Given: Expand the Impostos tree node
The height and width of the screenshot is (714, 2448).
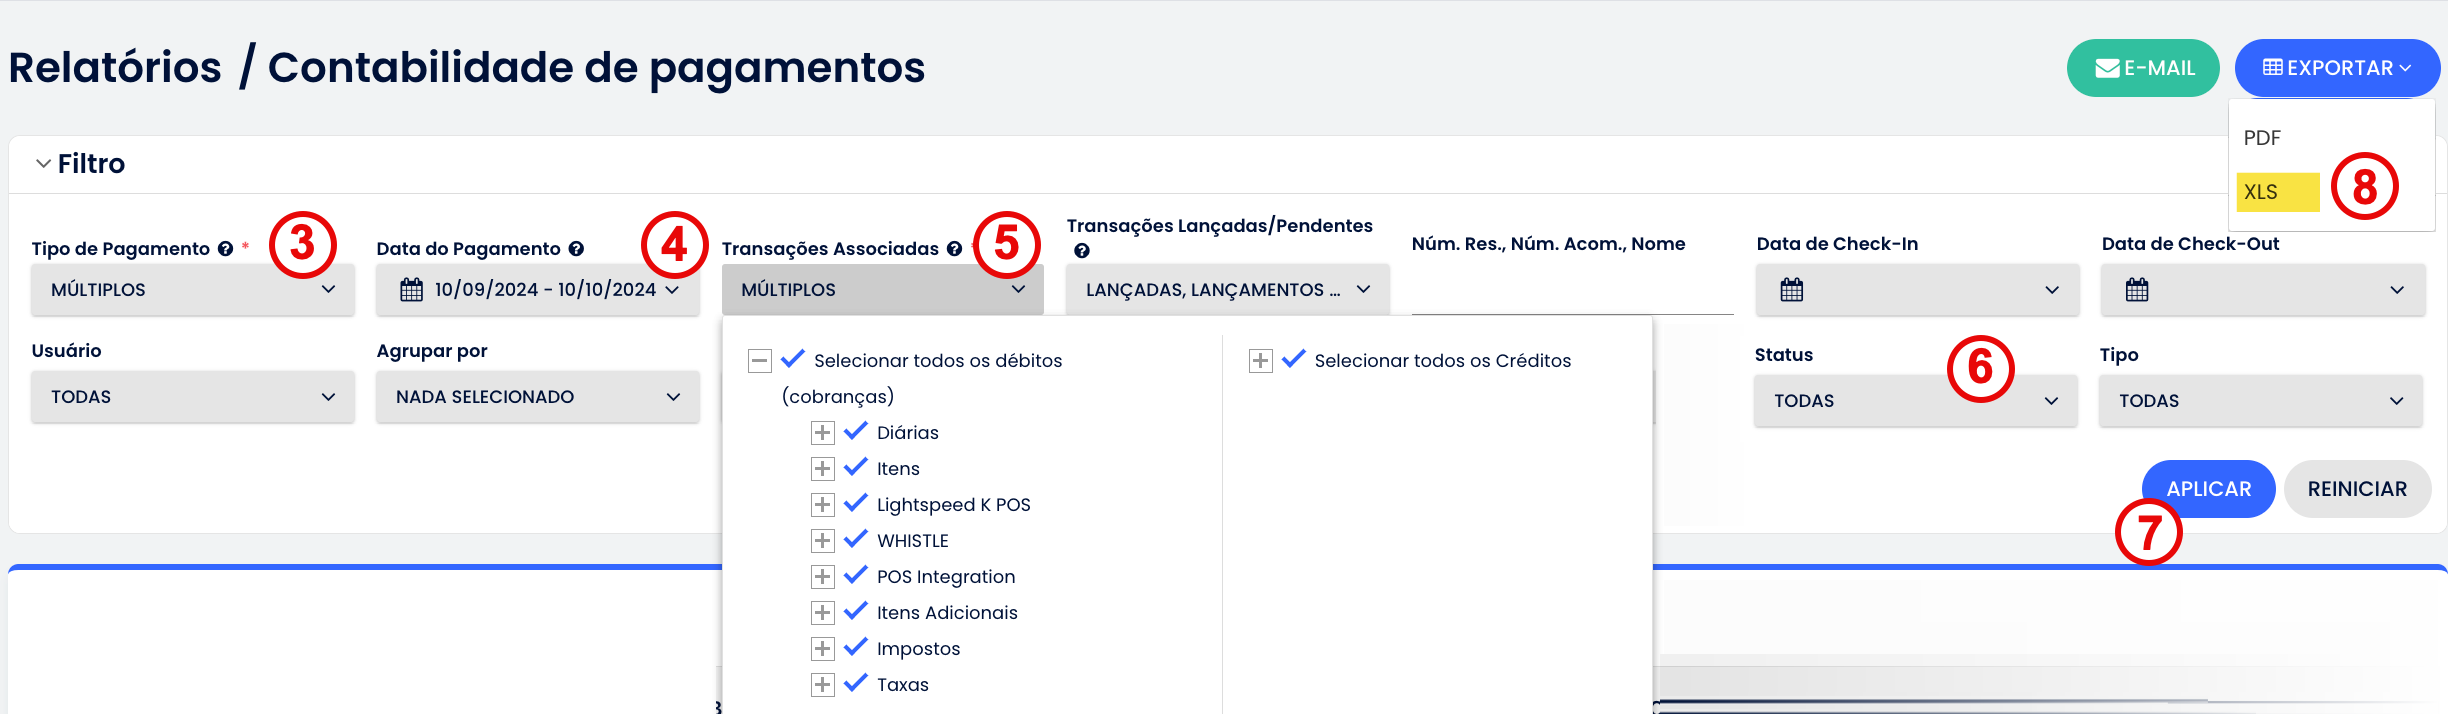Looking at the screenshot, I should [x=822, y=649].
